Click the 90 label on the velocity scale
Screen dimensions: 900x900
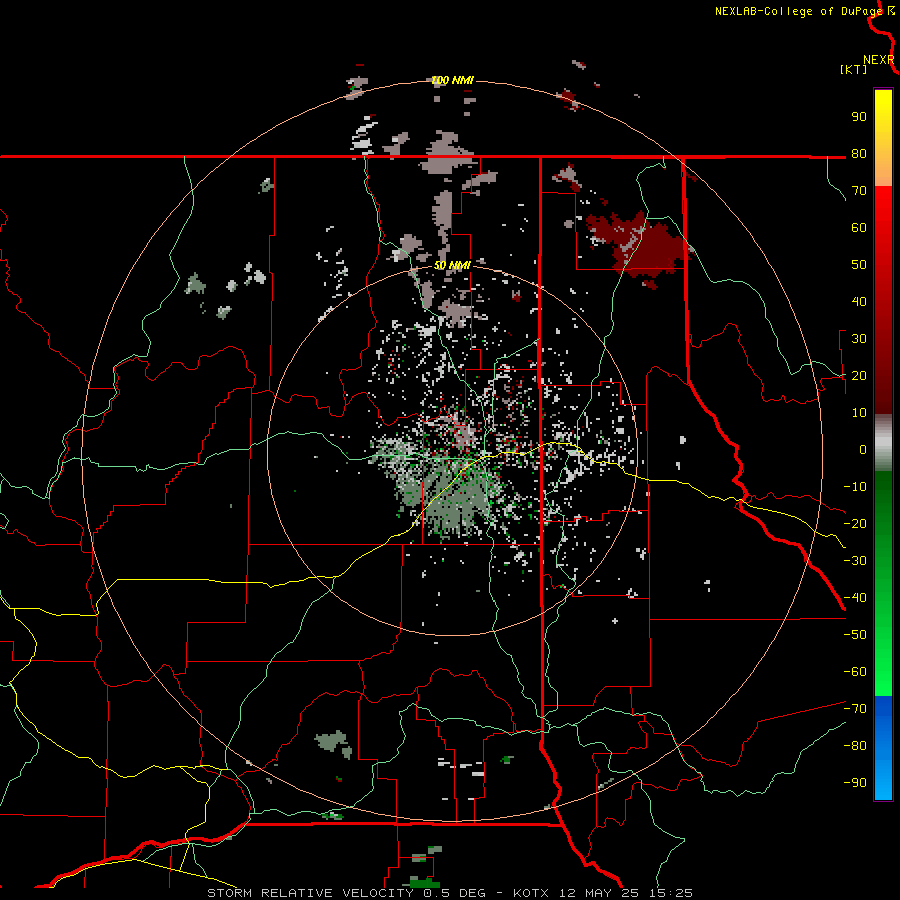pyautogui.click(x=859, y=117)
